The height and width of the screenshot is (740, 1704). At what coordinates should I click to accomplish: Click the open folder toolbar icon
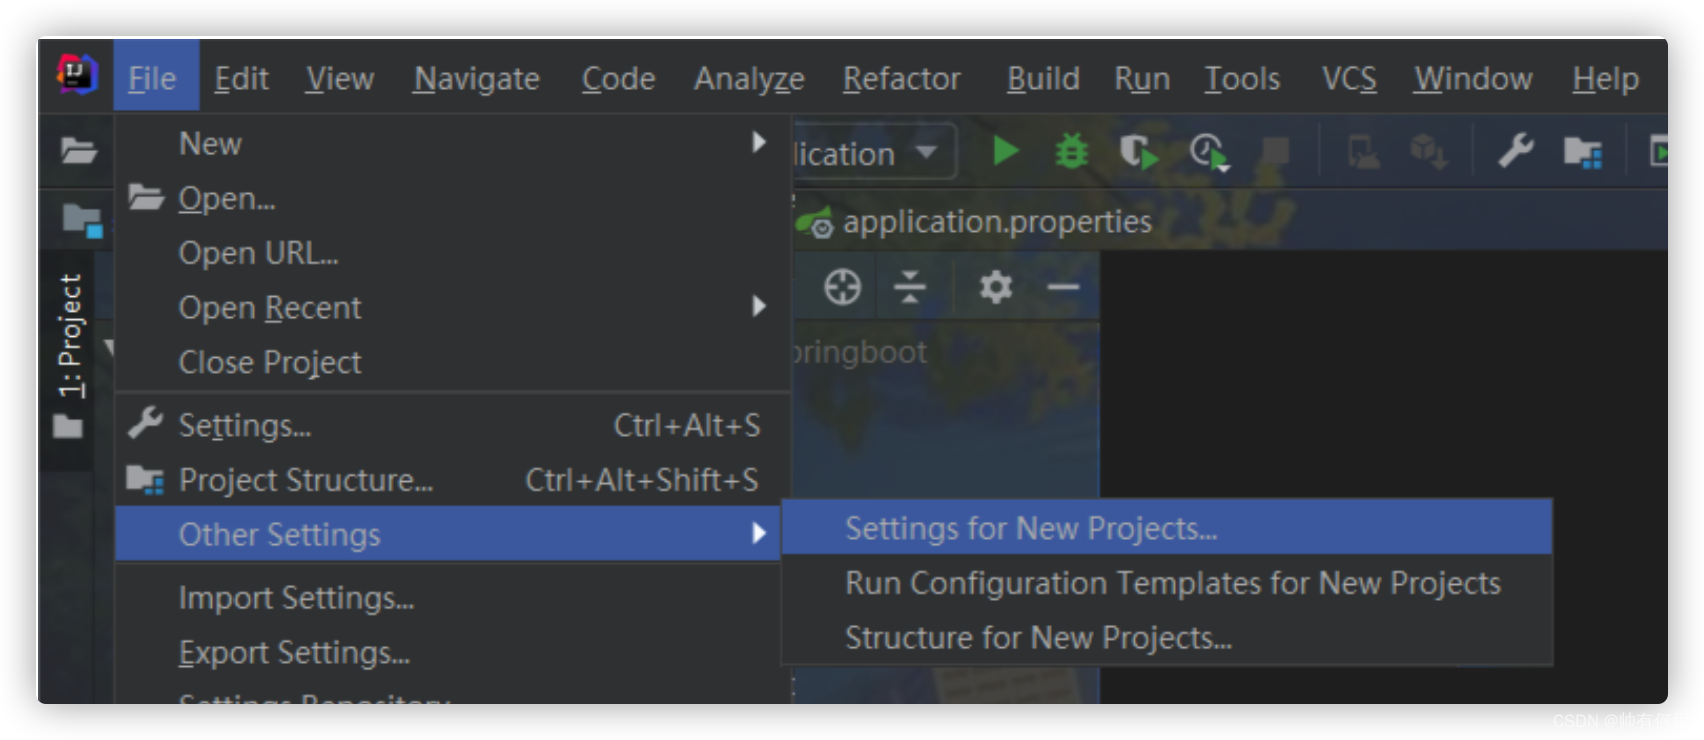(x=78, y=151)
